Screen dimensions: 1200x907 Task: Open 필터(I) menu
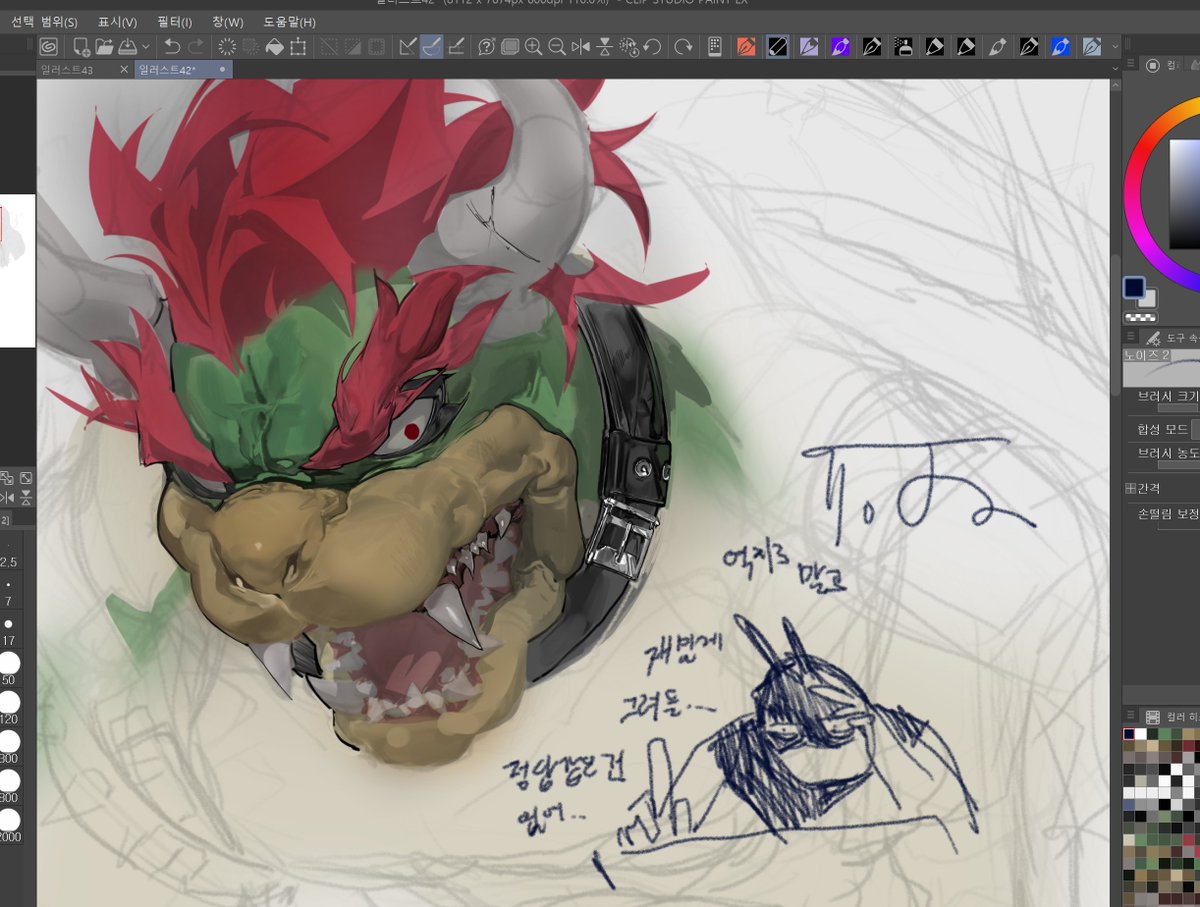(174, 22)
